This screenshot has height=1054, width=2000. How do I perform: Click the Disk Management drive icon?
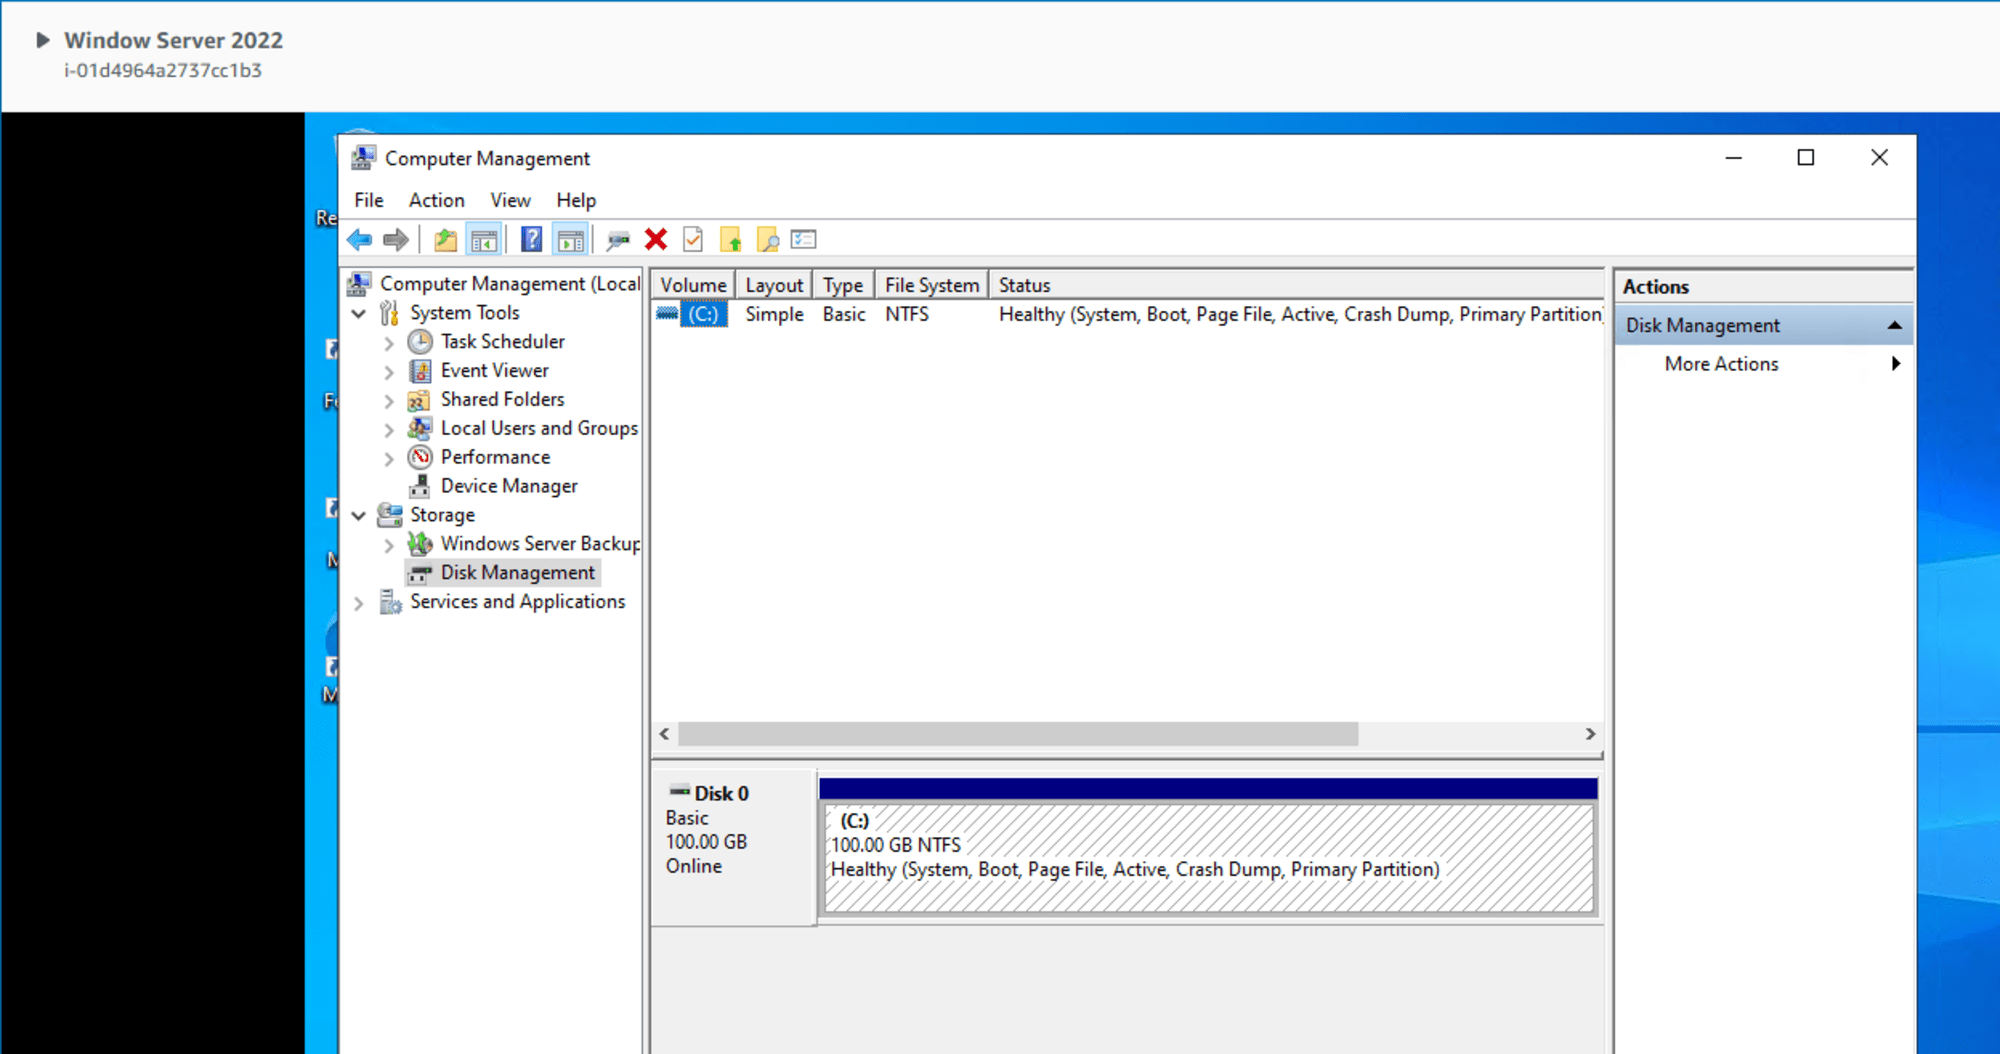[420, 573]
